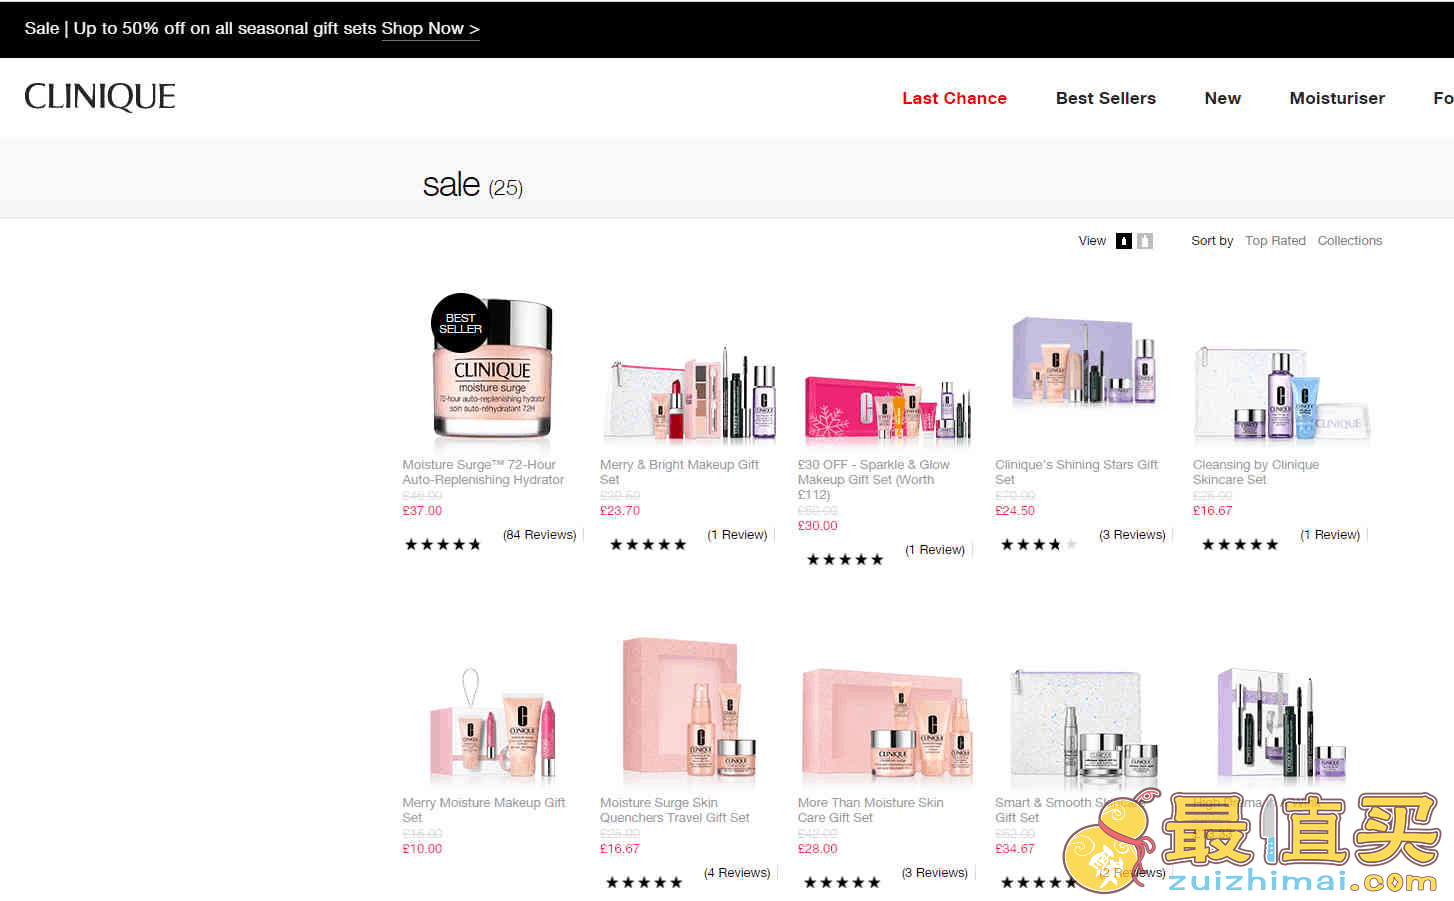Open 'Merry Moisture Makeup Gift Set' title
The height and width of the screenshot is (901, 1454).
pos(484,810)
